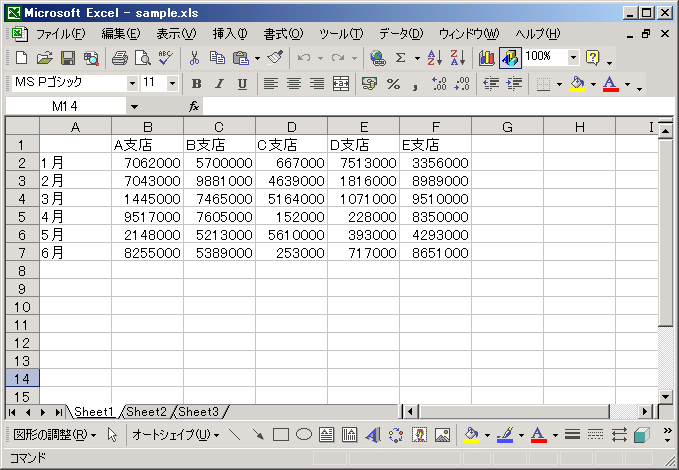
Task: Click the Microsoft Excel Help icon
Action: (592, 58)
